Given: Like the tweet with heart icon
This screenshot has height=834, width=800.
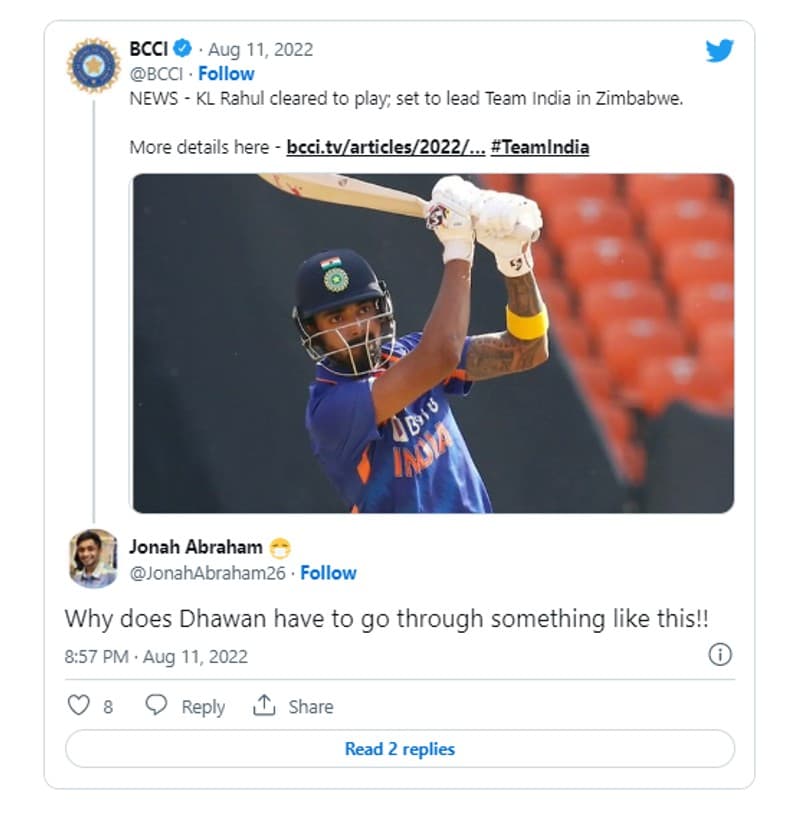Looking at the screenshot, I should (79, 706).
